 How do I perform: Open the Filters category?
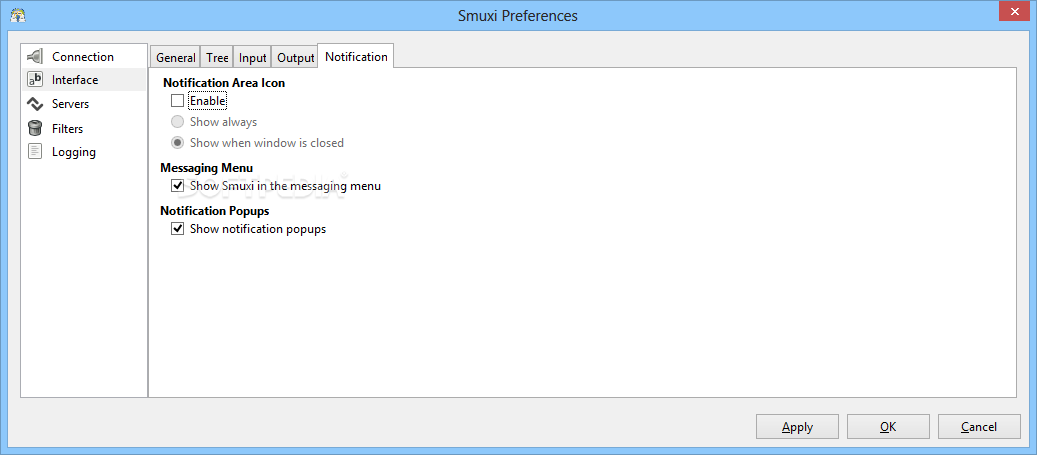click(x=67, y=129)
